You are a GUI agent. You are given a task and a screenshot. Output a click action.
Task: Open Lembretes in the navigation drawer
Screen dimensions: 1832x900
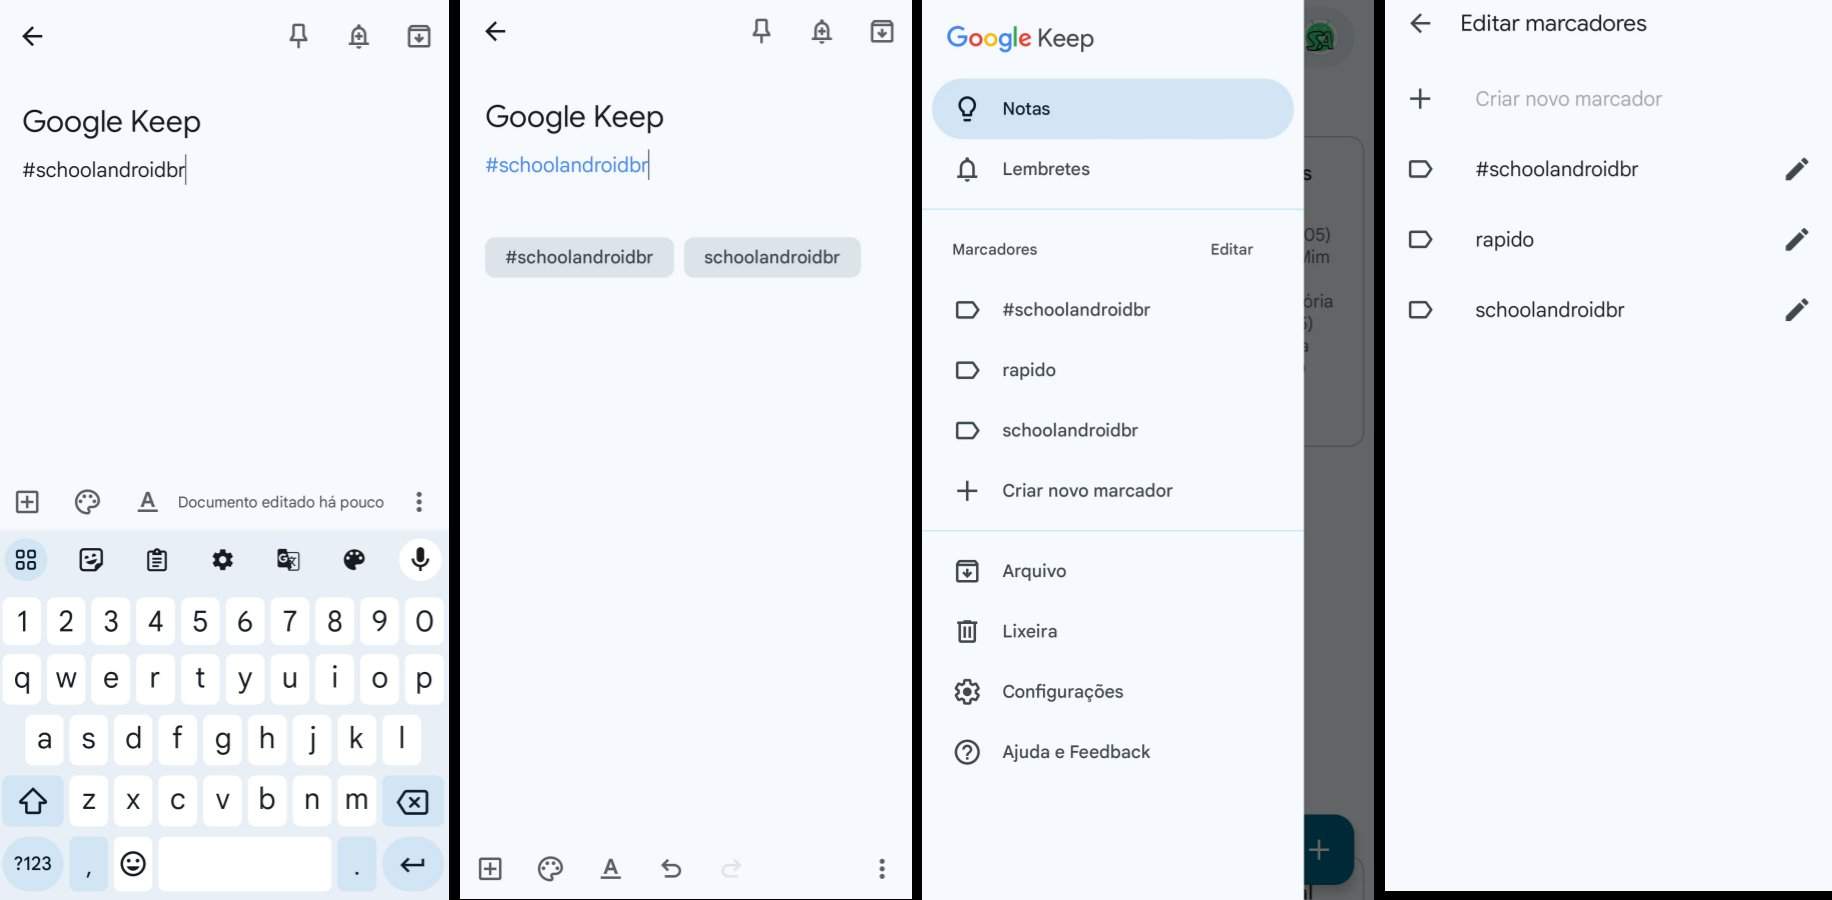(1112, 169)
